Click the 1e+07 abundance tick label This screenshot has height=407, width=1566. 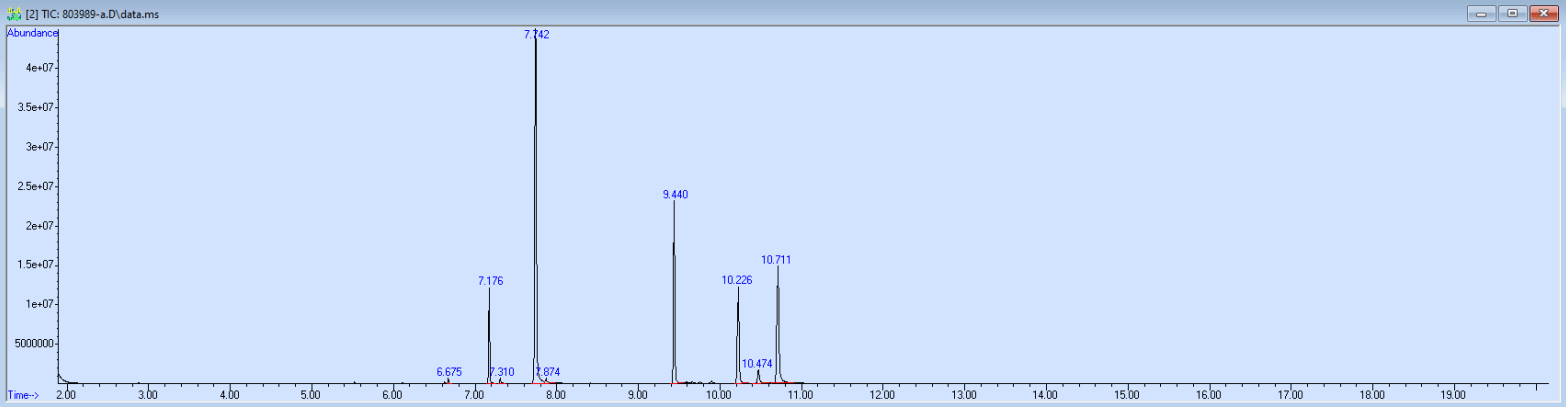coord(39,304)
